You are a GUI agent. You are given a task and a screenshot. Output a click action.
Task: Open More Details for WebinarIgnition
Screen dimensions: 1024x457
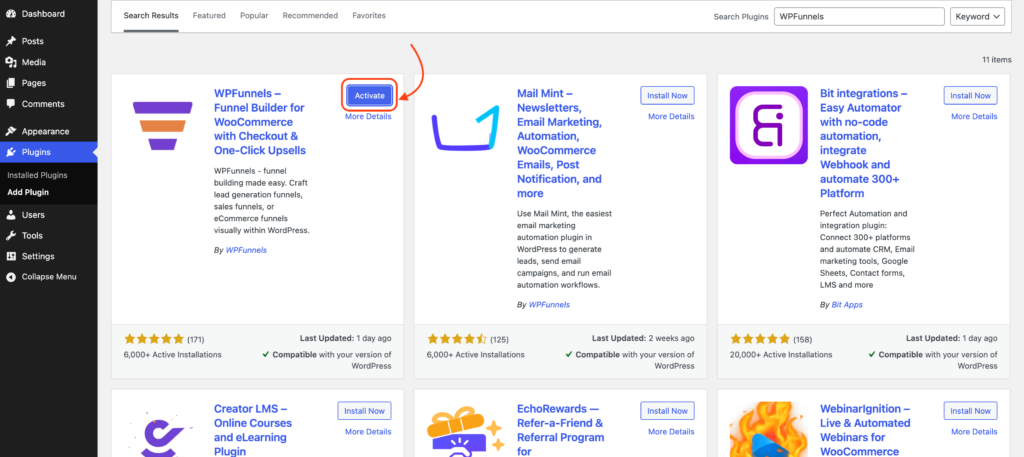click(x=974, y=432)
